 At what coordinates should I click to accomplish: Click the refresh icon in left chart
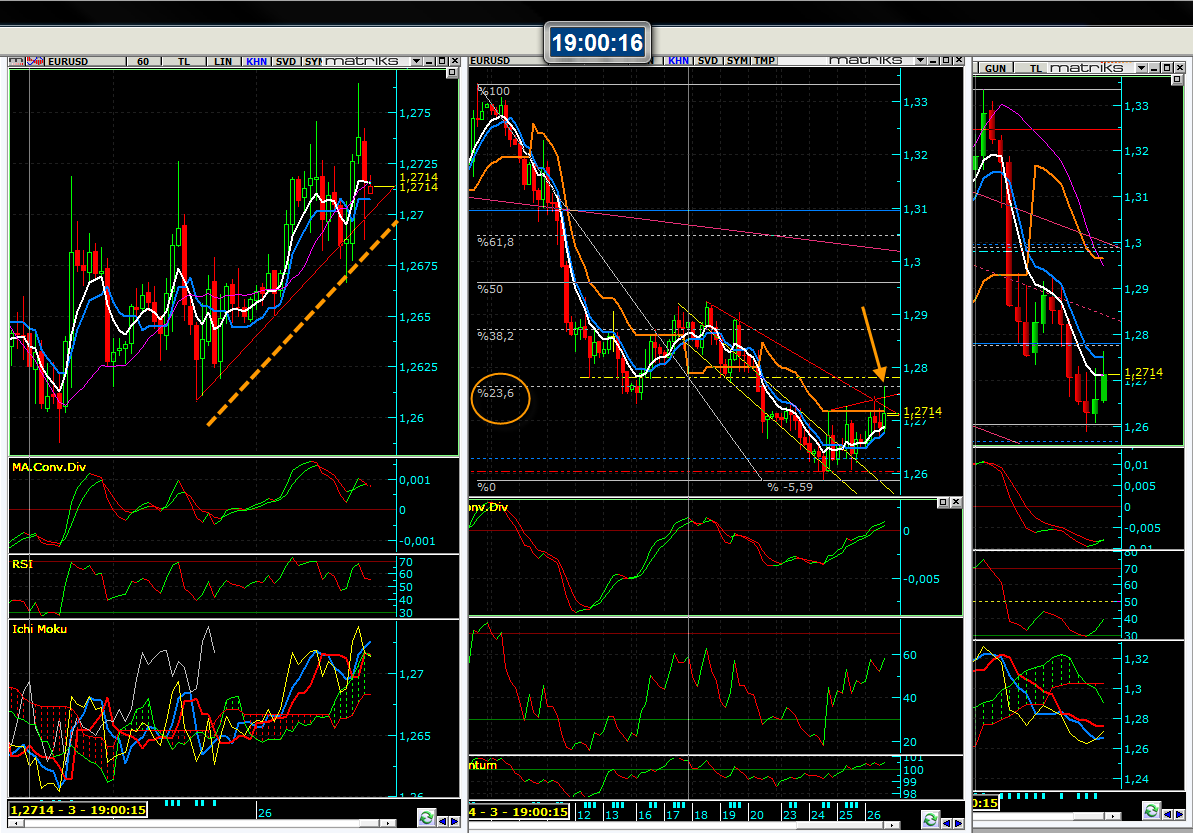pyautogui.click(x=427, y=817)
